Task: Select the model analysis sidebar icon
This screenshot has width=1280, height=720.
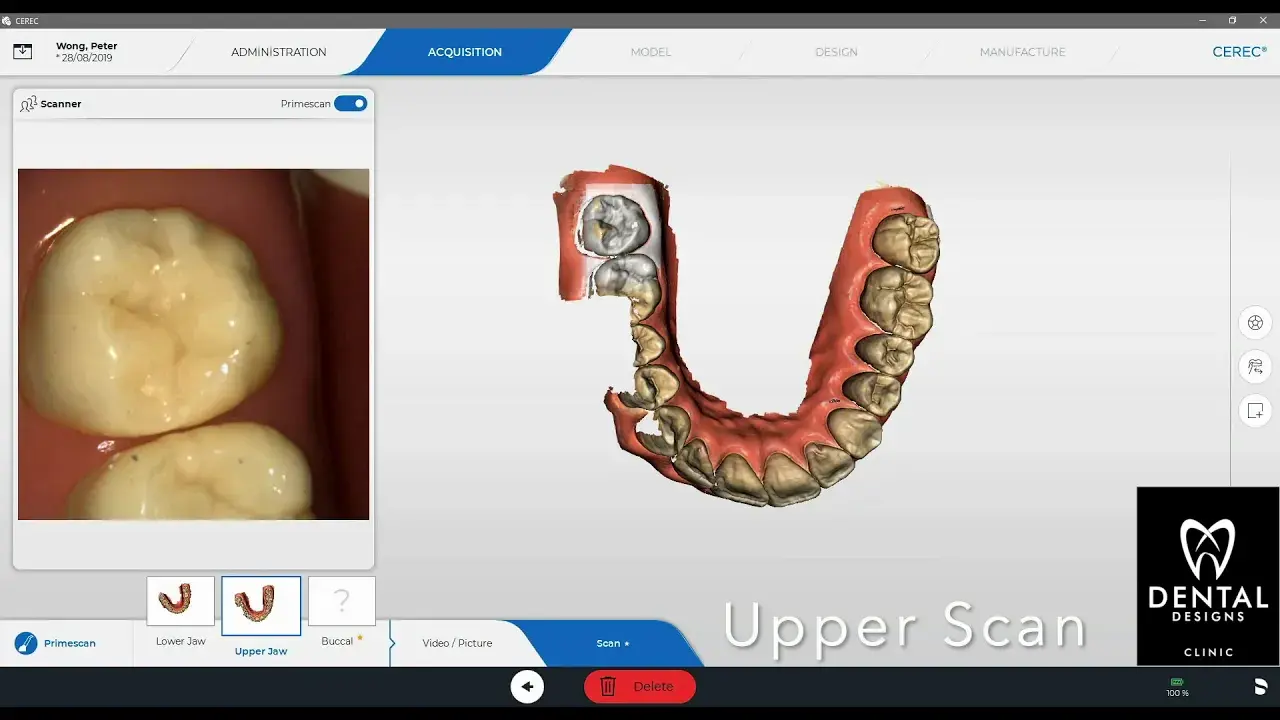Action: coord(1254,367)
